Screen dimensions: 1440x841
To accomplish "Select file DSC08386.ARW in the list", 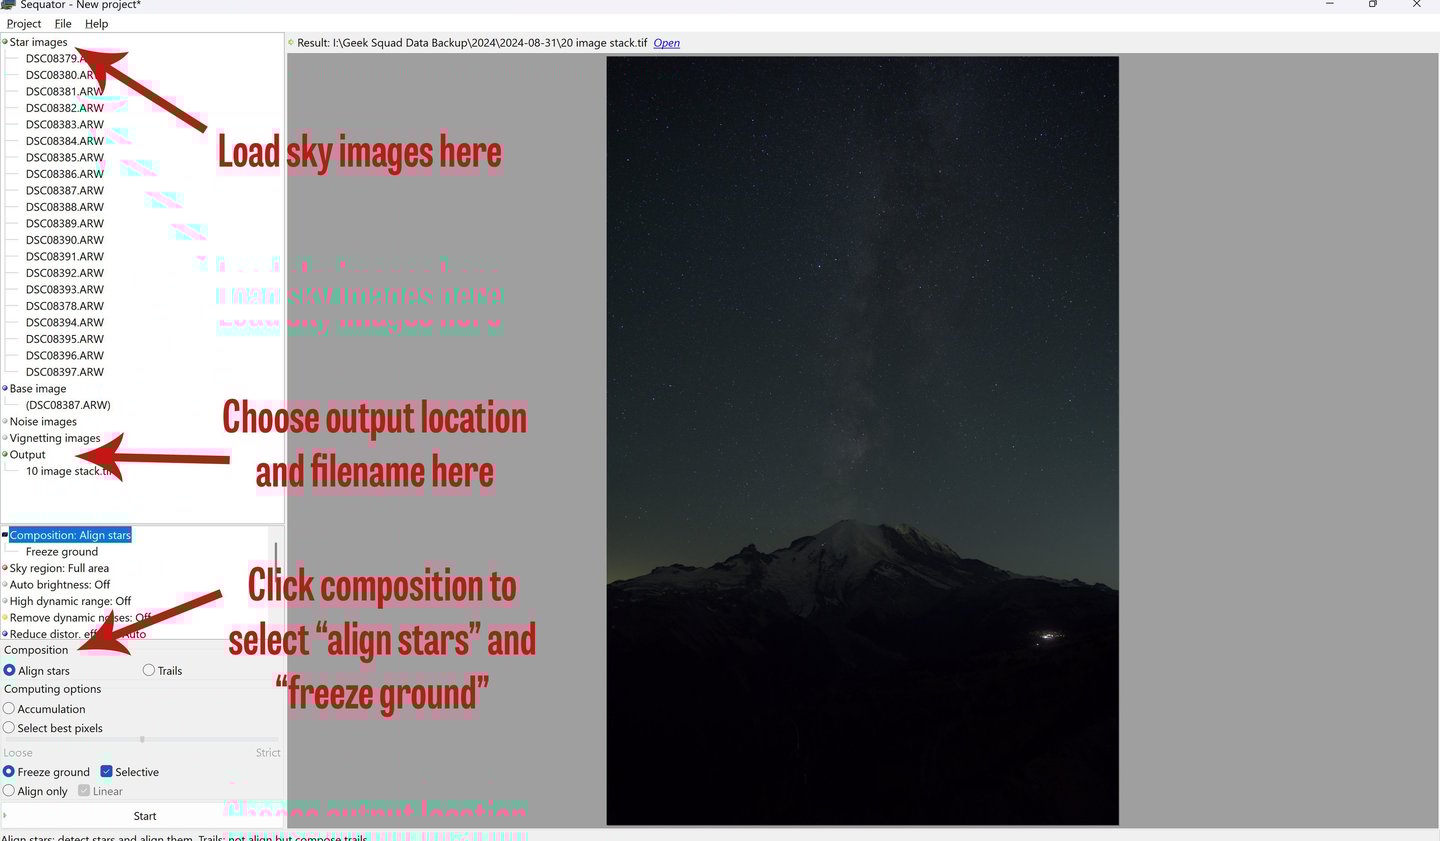I will point(65,174).
